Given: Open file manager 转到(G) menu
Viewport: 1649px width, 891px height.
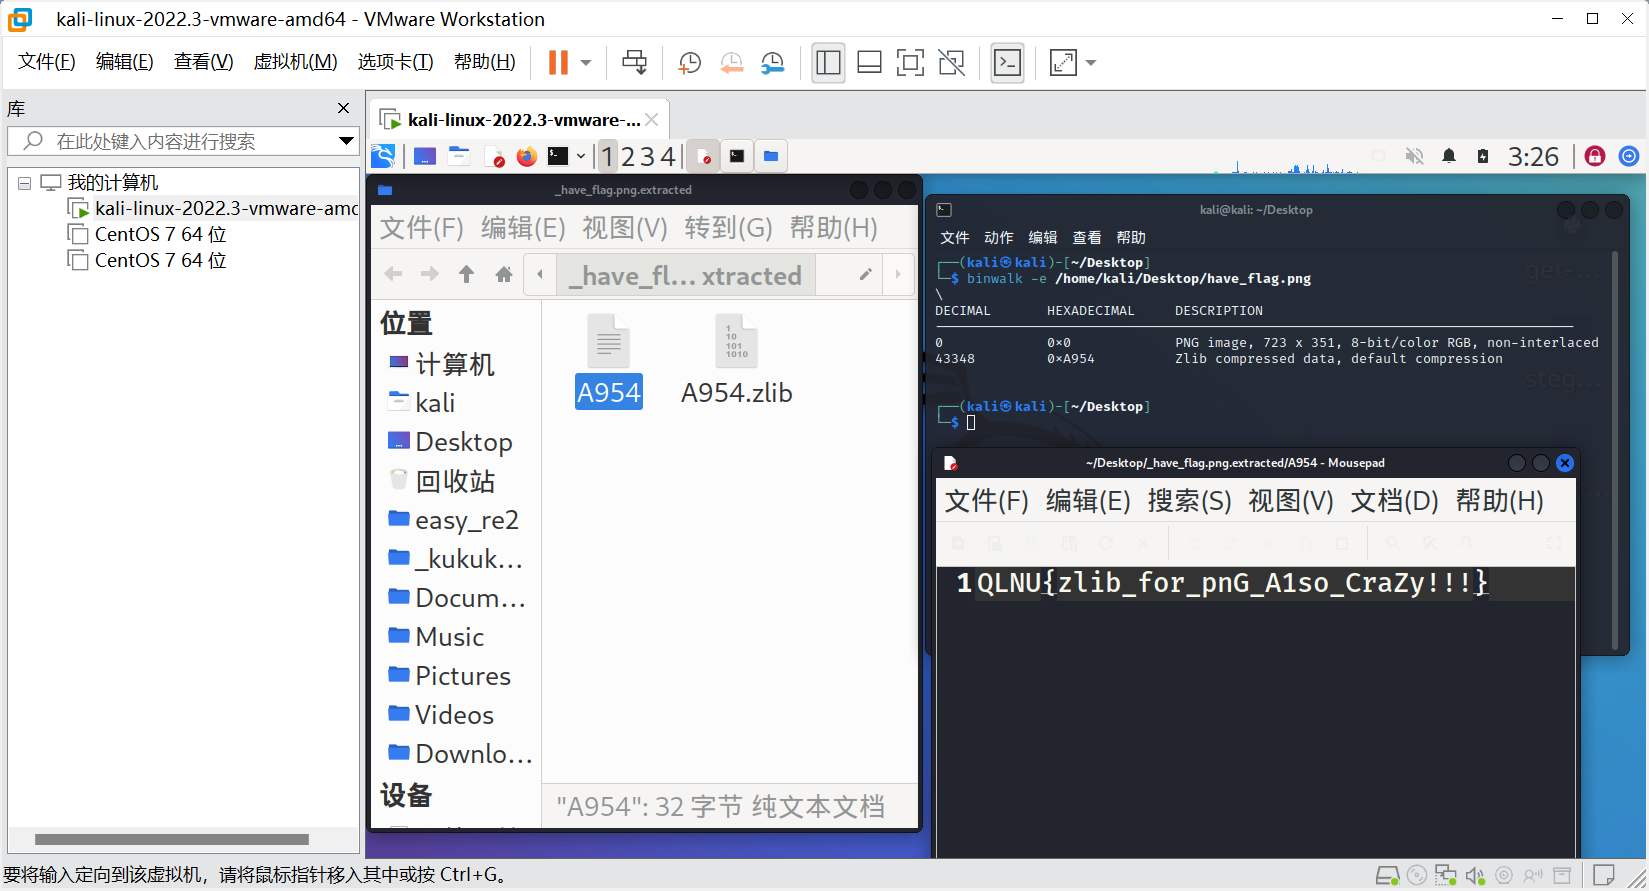Looking at the screenshot, I should tap(728, 228).
